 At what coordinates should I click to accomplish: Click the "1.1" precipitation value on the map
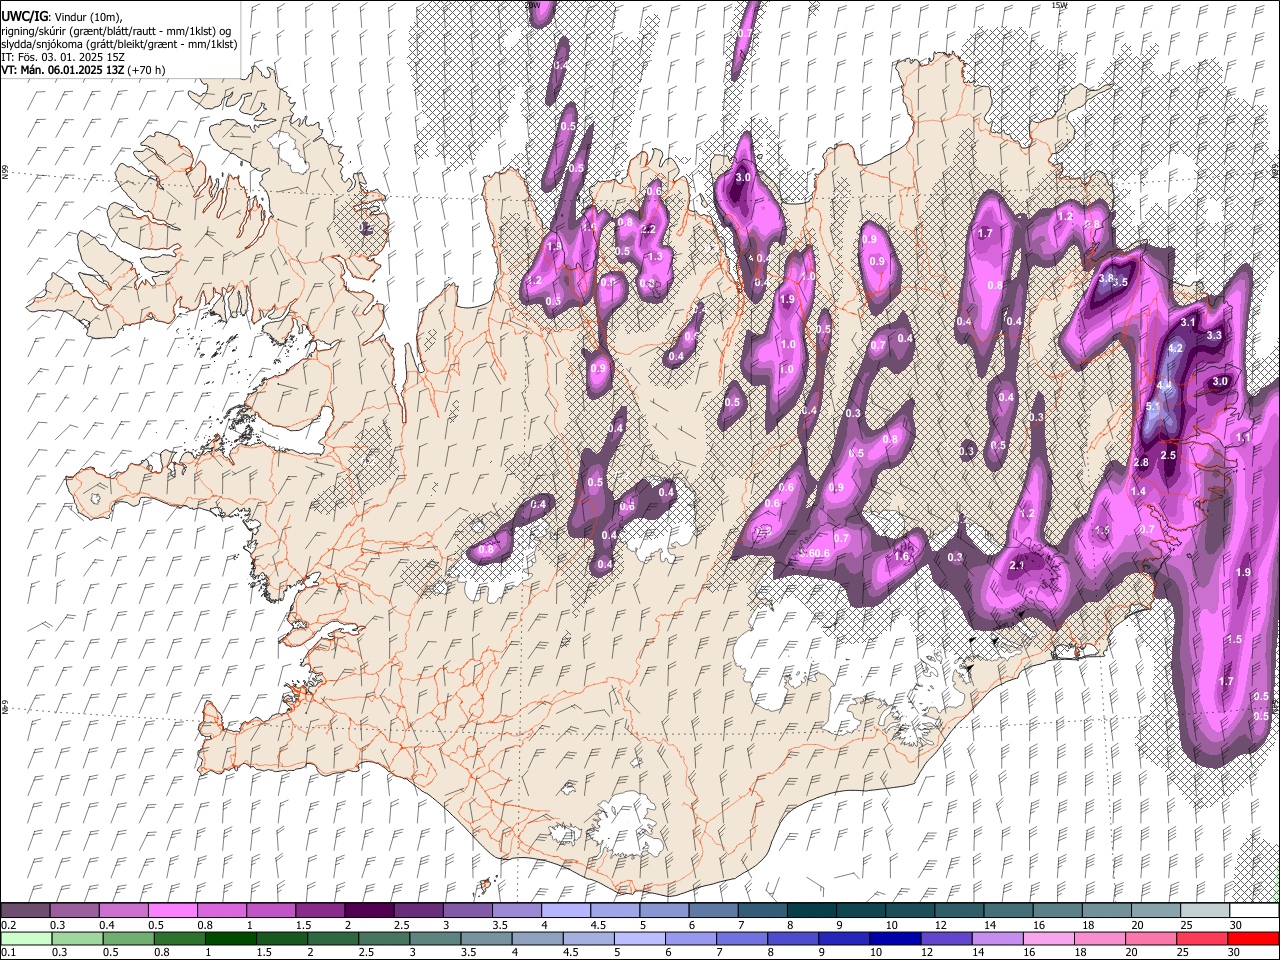coord(1243,438)
